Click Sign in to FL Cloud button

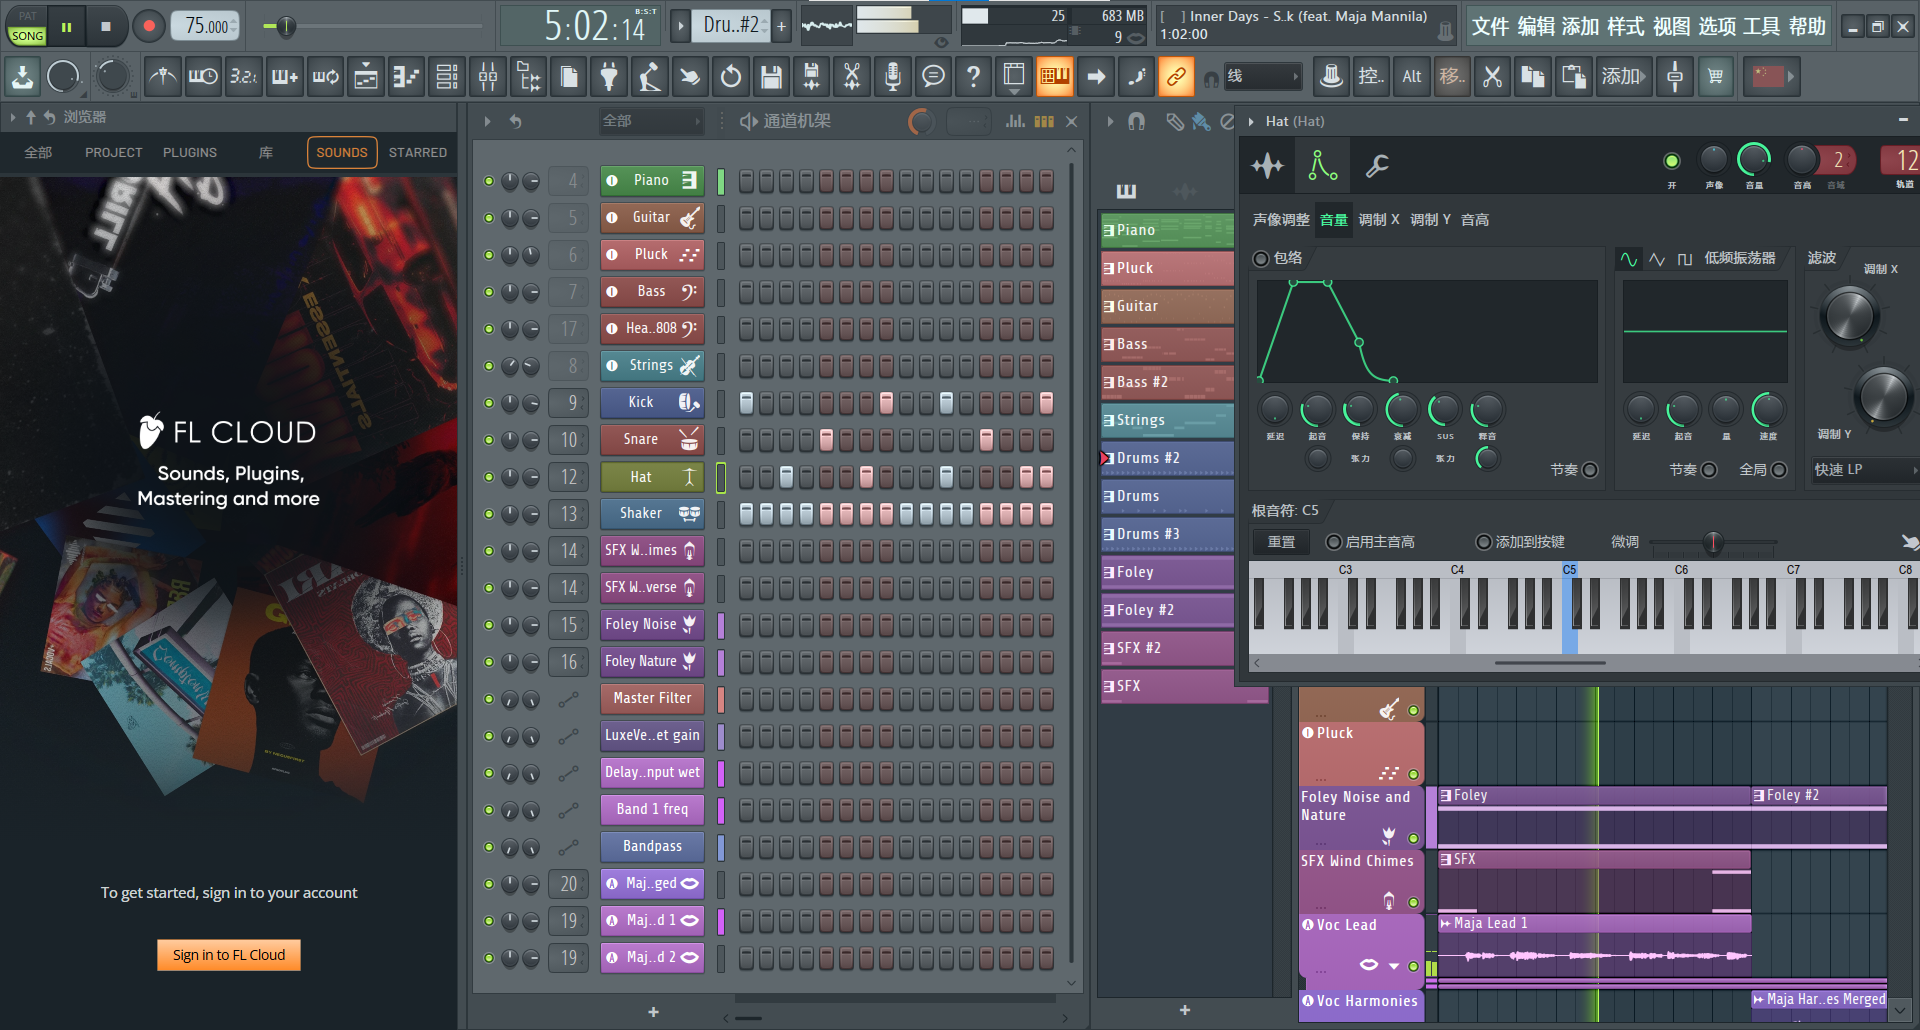[x=229, y=955]
